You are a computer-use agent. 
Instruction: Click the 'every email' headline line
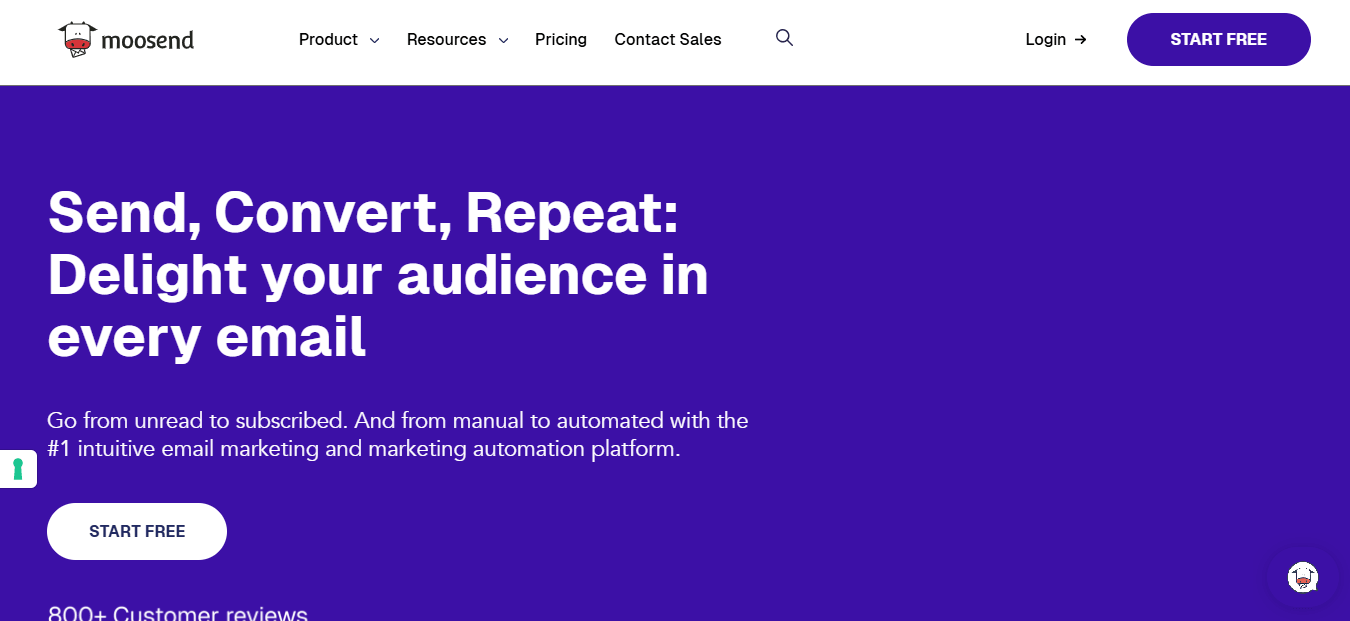(207, 337)
